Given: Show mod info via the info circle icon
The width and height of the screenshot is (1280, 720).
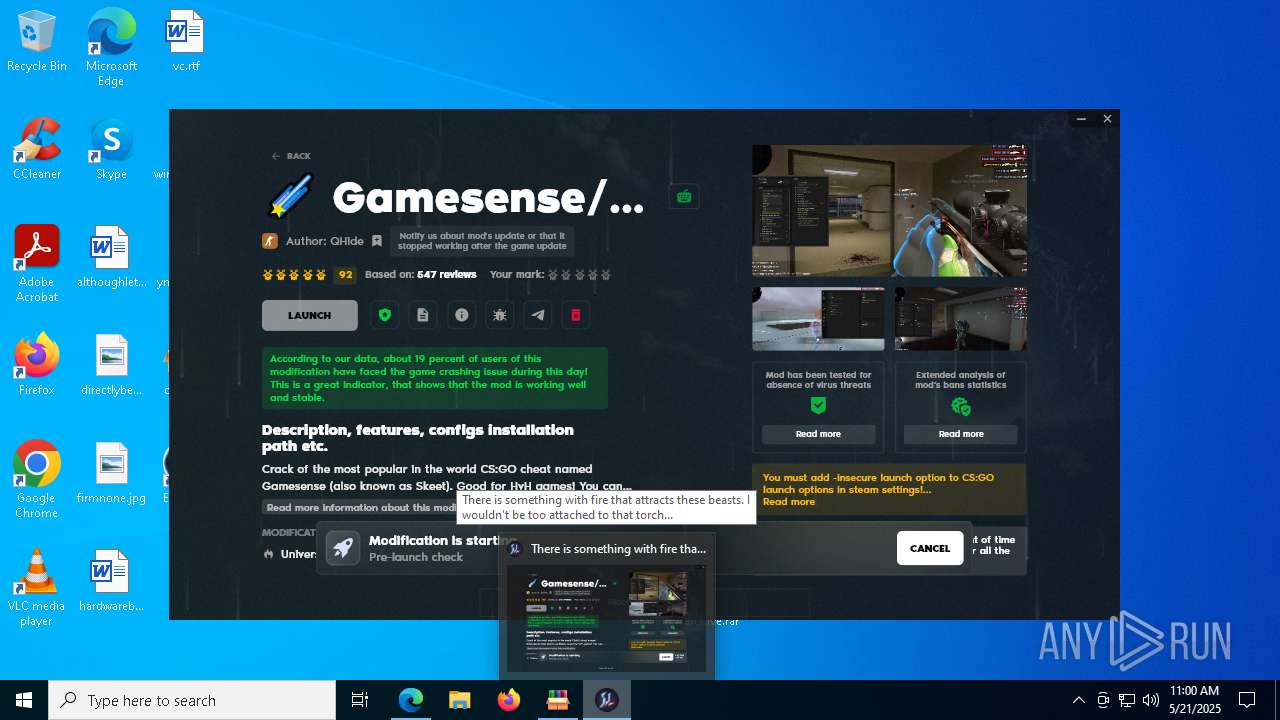Looking at the screenshot, I should tap(461, 315).
